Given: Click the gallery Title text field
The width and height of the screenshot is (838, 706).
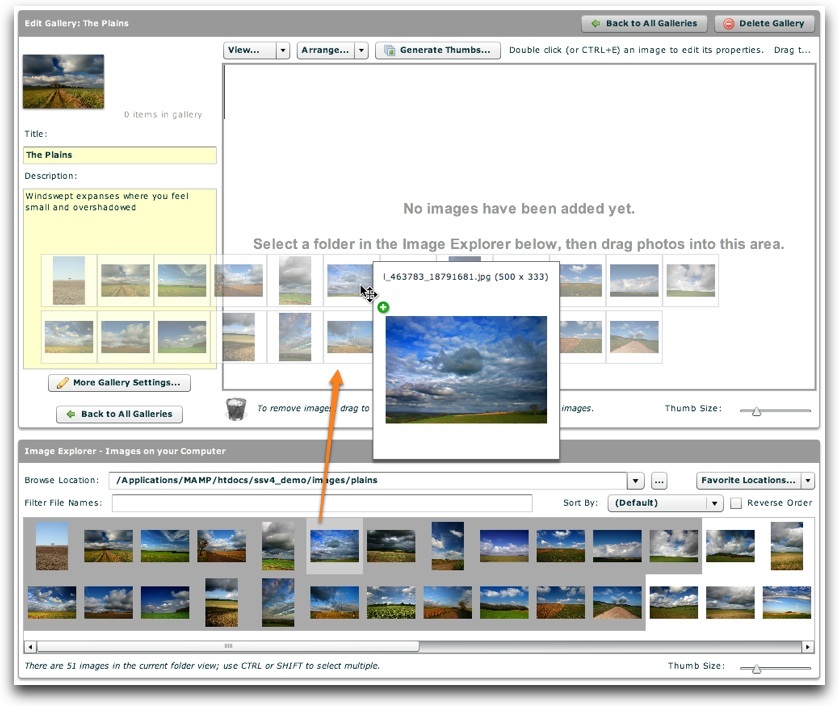Looking at the screenshot, I should click(x=119, y=155).
